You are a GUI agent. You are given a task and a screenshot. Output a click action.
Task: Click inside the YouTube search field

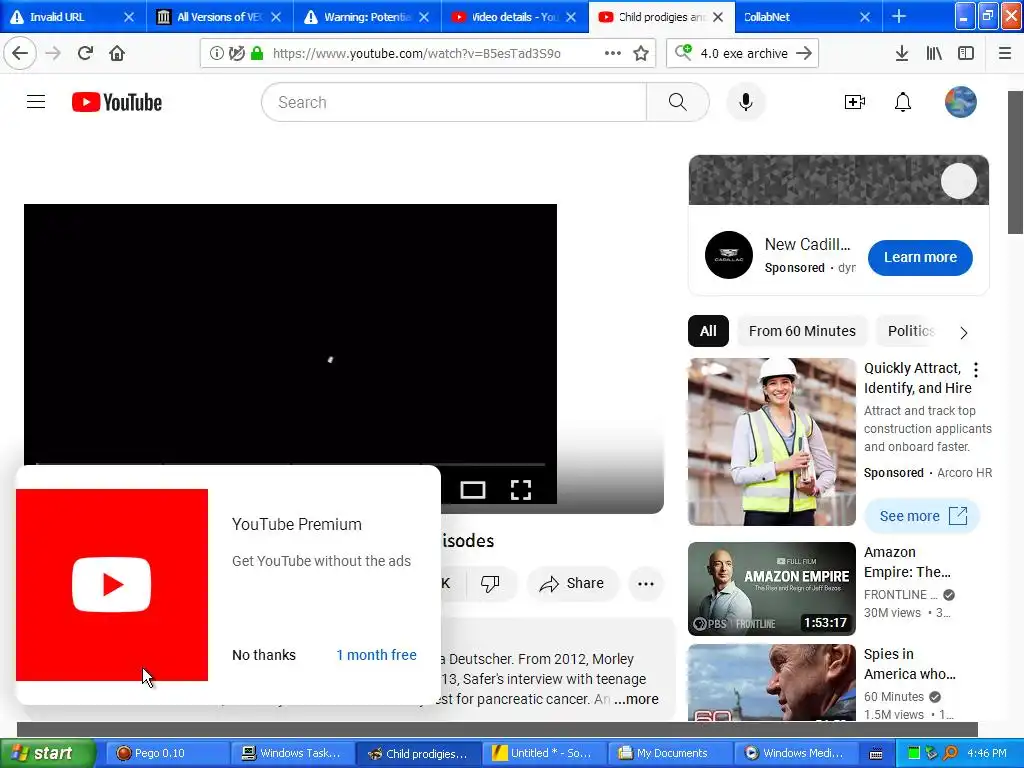pyautogui.click(x=454, y=102)
